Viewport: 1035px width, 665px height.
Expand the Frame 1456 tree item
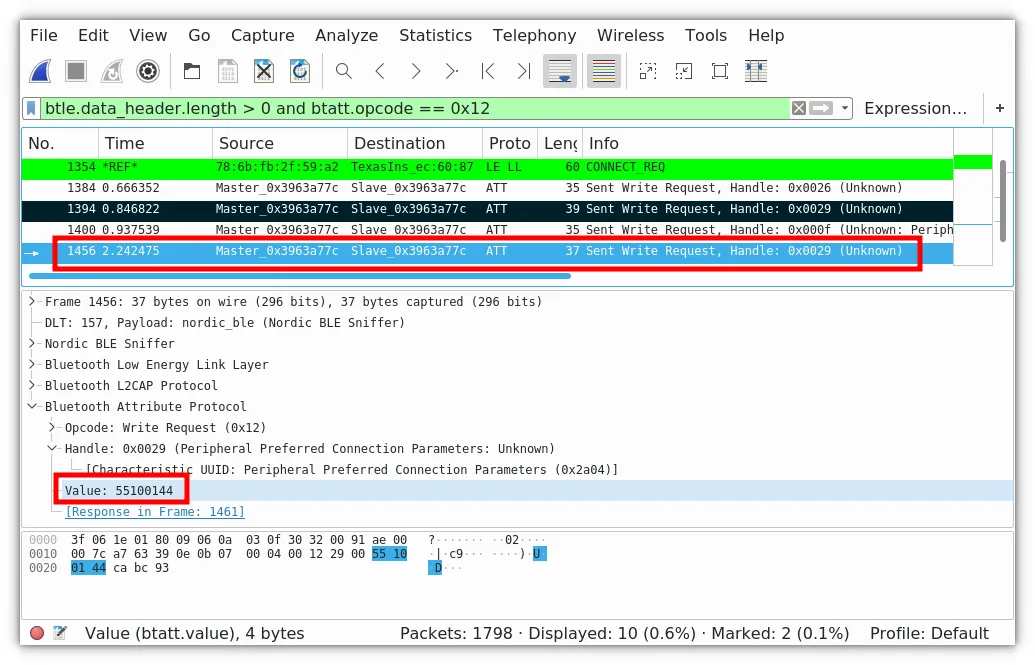coord(32,302)
